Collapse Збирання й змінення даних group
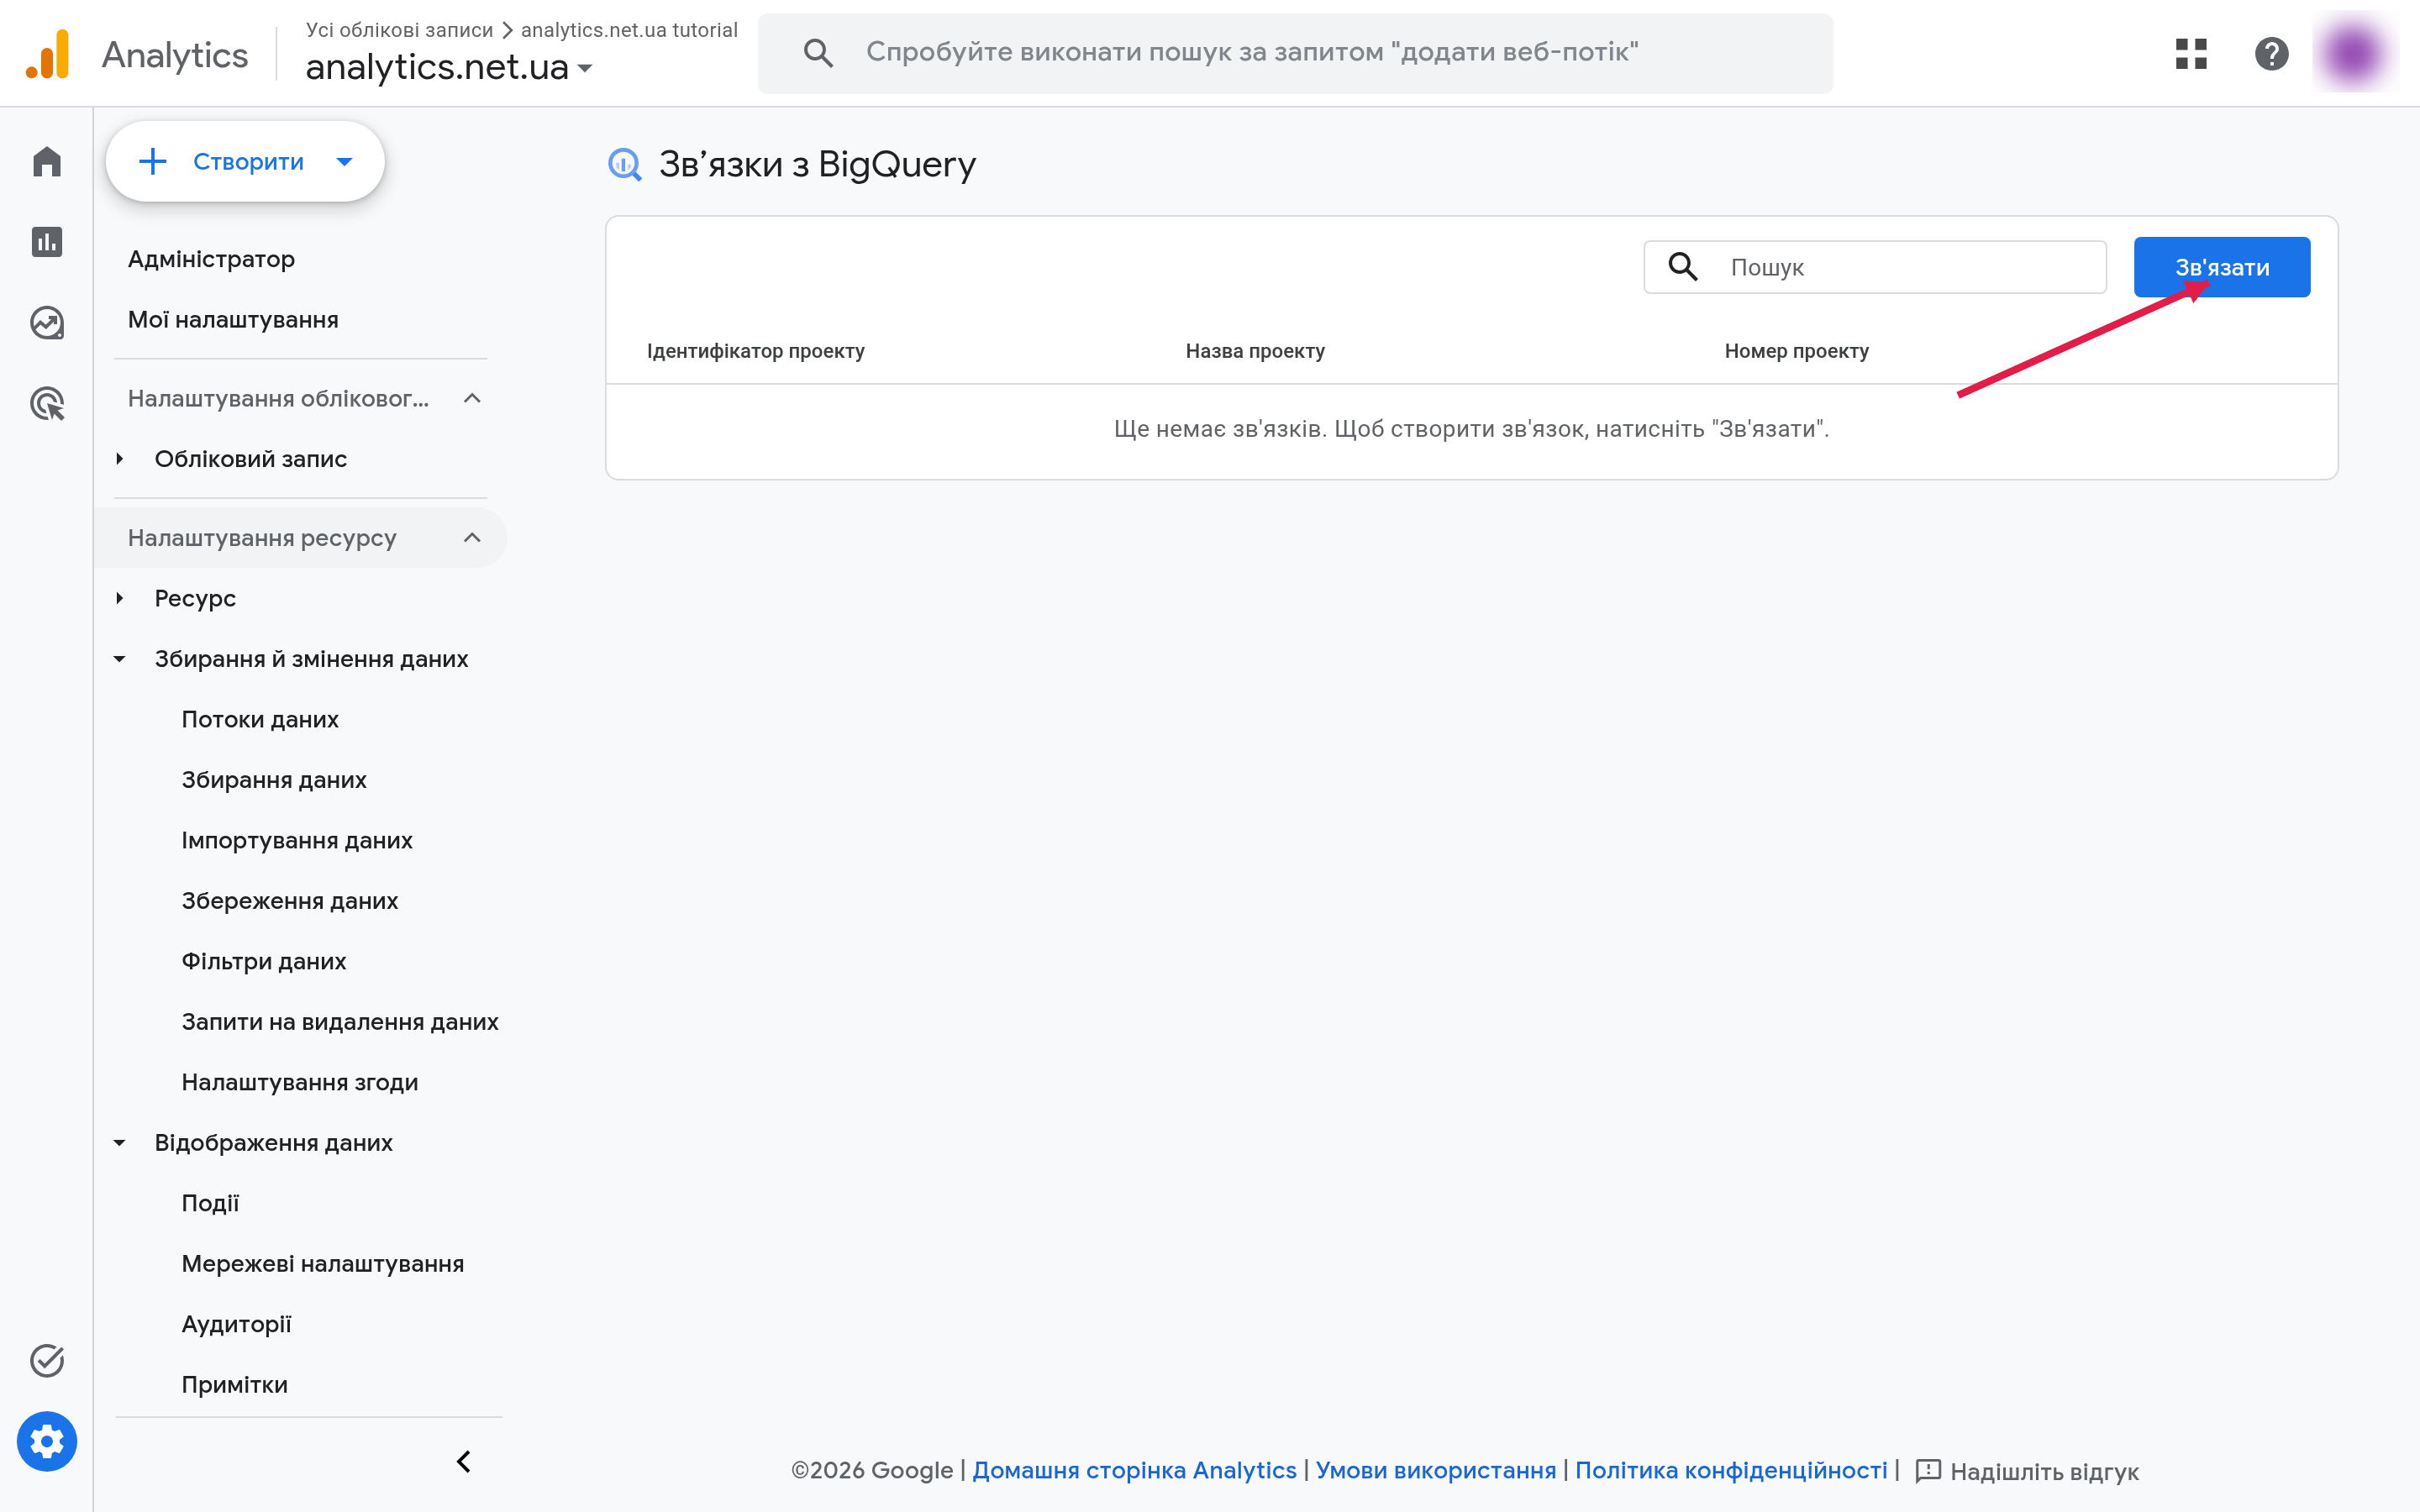The height and width of the screenshot is (1512, 2420). coord(120,659)
